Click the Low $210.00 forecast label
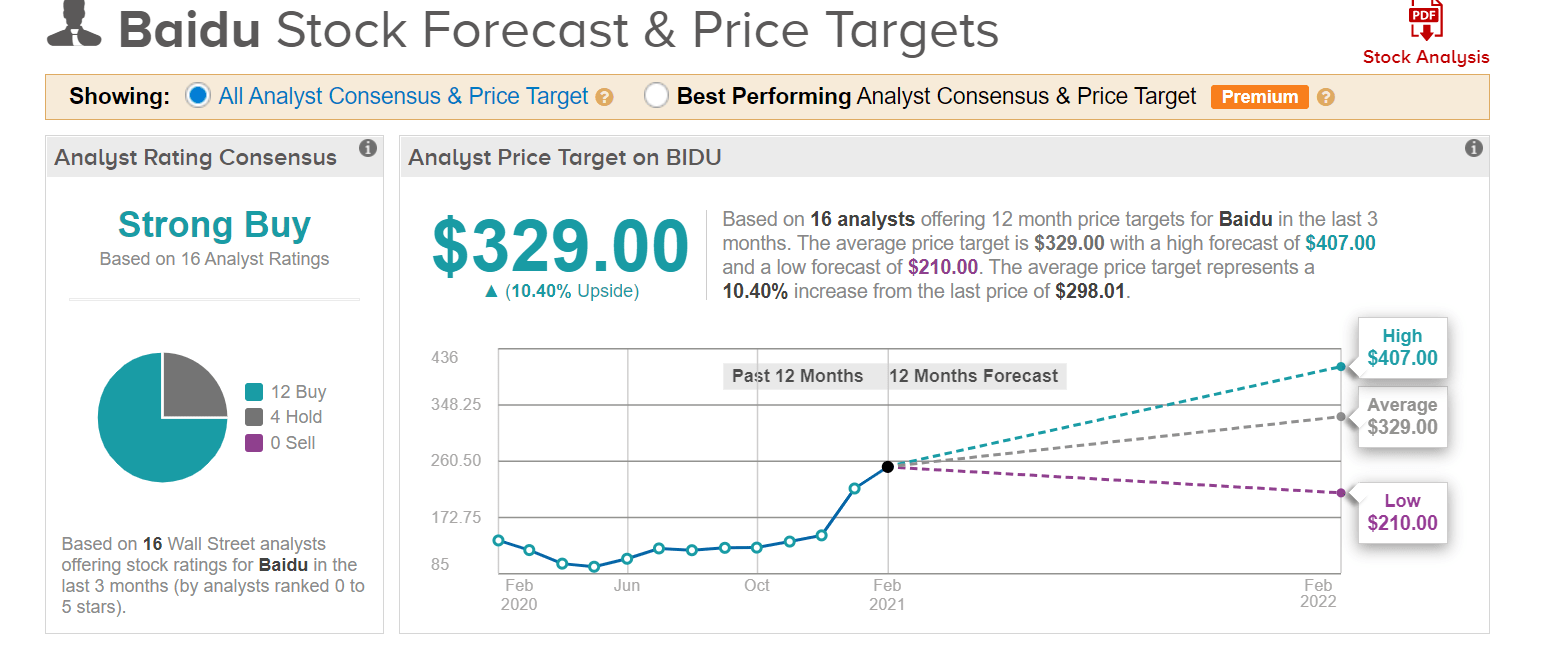Screen dimensions: 1549x660 pyautogui.click(x=1401, y=512)
